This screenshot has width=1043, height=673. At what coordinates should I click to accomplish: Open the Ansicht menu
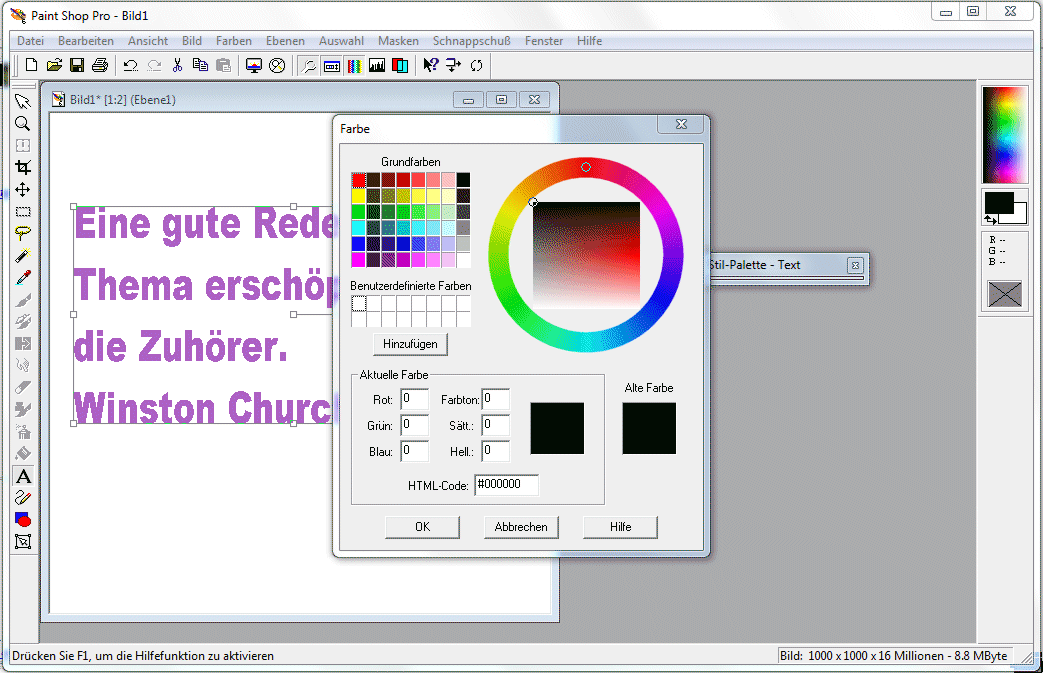148,41
